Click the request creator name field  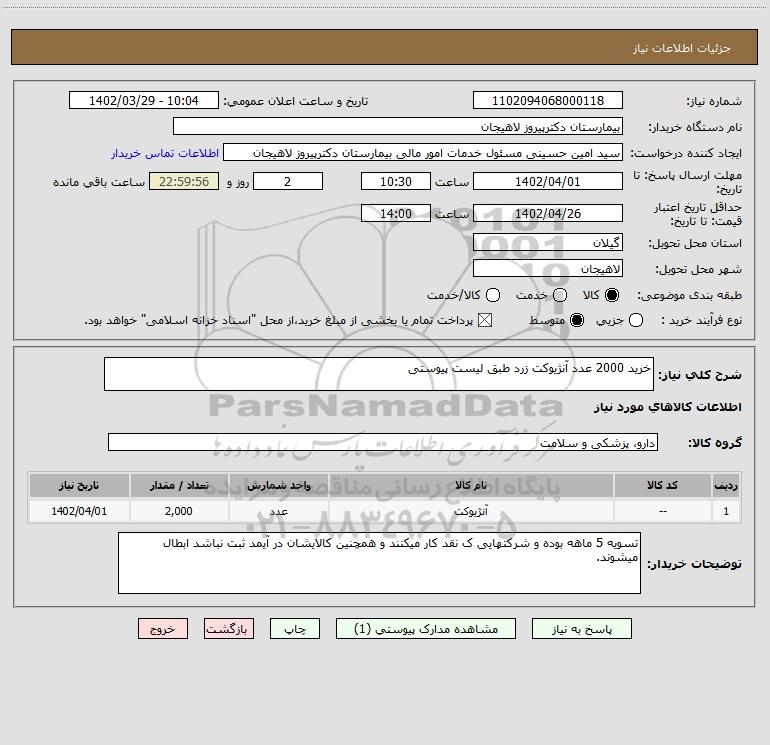(423, 153)
